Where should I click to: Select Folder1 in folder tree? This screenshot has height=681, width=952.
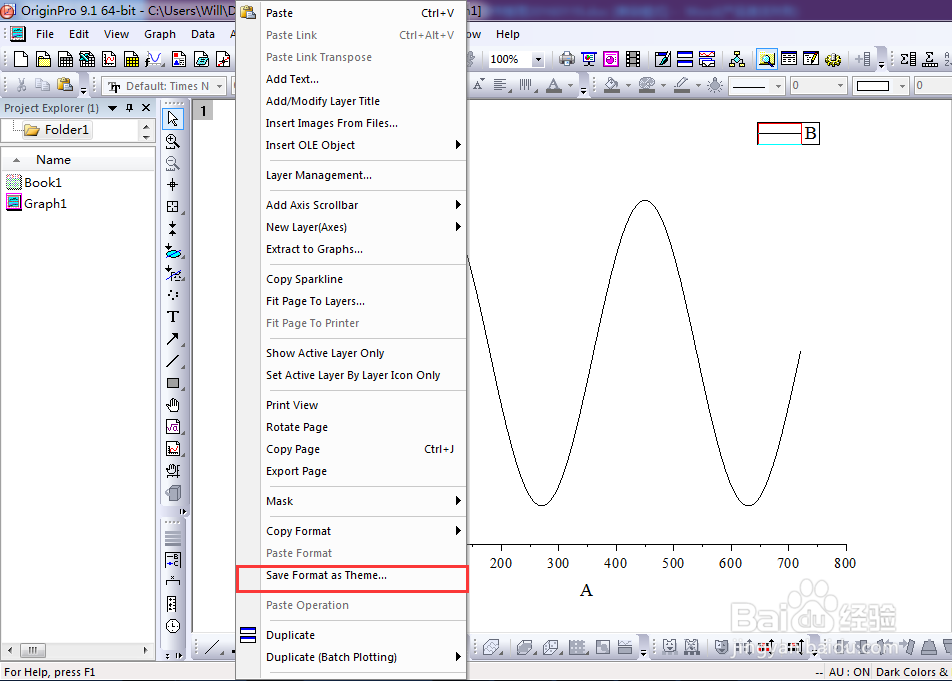point(58,129)
